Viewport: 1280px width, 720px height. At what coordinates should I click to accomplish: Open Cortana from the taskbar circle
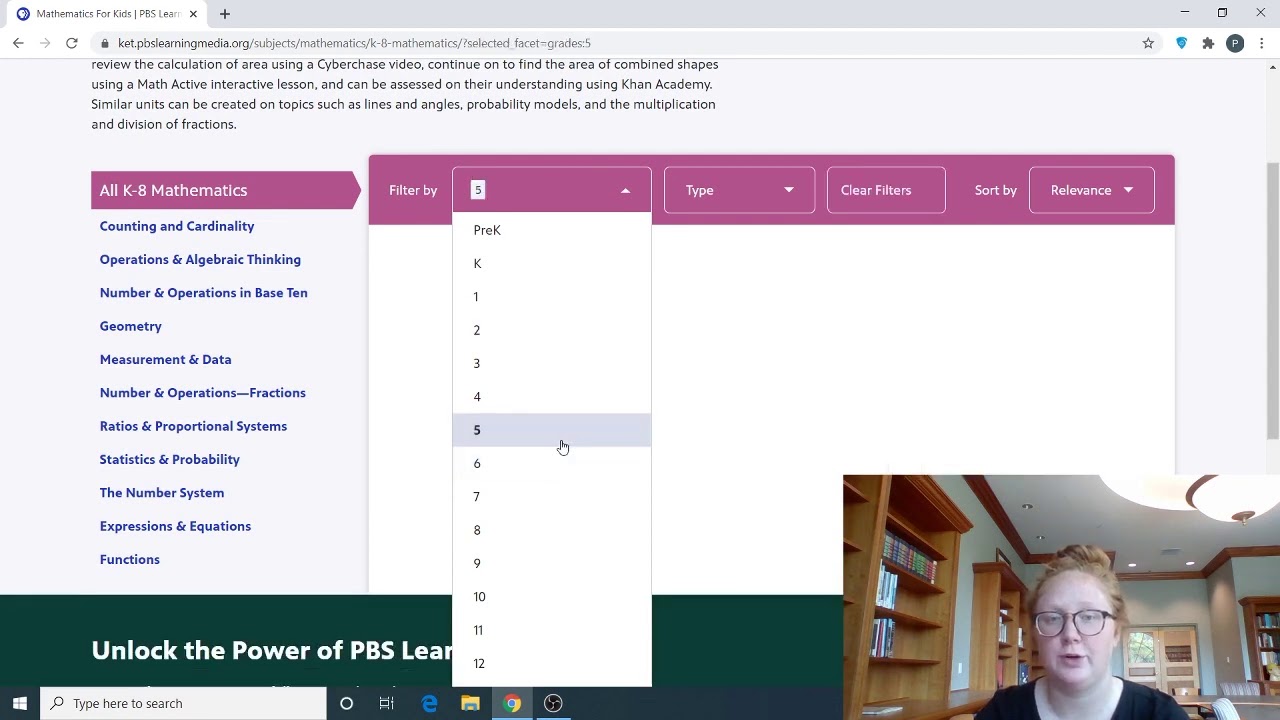click(346, 703)
